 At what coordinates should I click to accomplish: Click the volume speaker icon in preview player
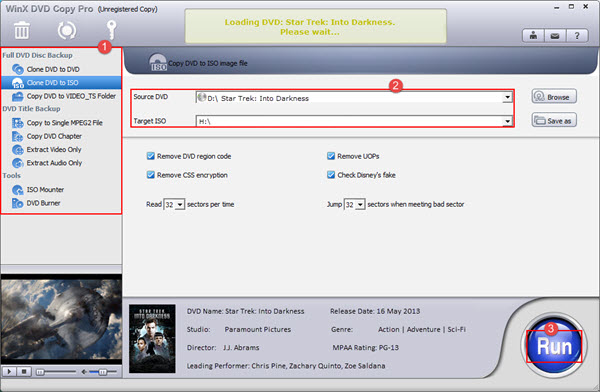pyautogui.click(x=84, y=372)
